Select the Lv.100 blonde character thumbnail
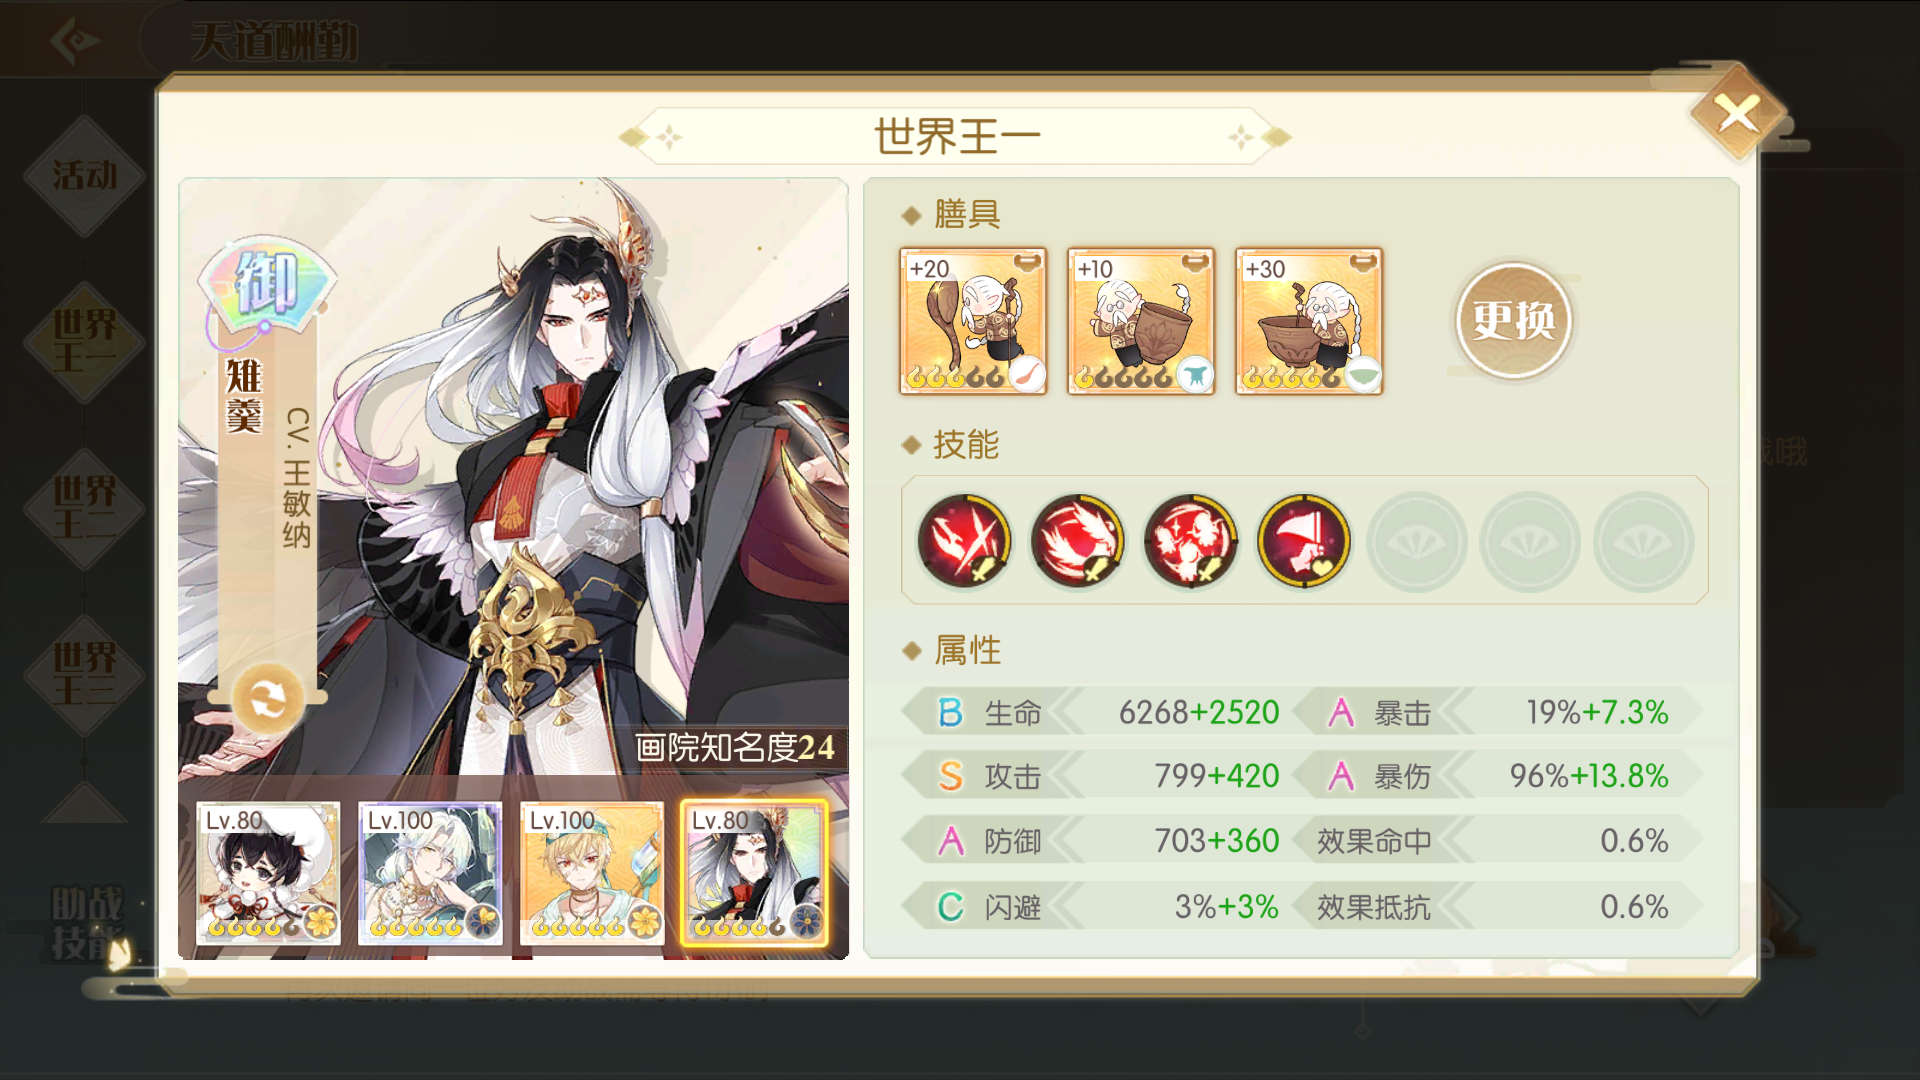 coord(592,873)
